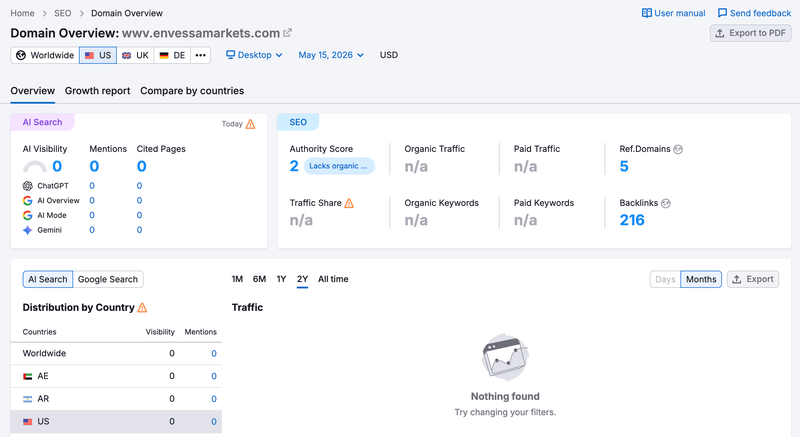Image resolution: width=800 pixels, height=437 pixels.
Task: Click the warning icon beside Distribution by Country
Action: coord(142,307)
